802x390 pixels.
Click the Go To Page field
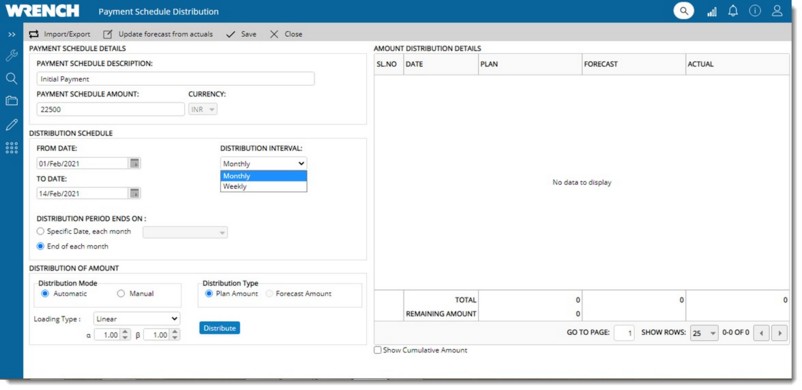point(624,333)
